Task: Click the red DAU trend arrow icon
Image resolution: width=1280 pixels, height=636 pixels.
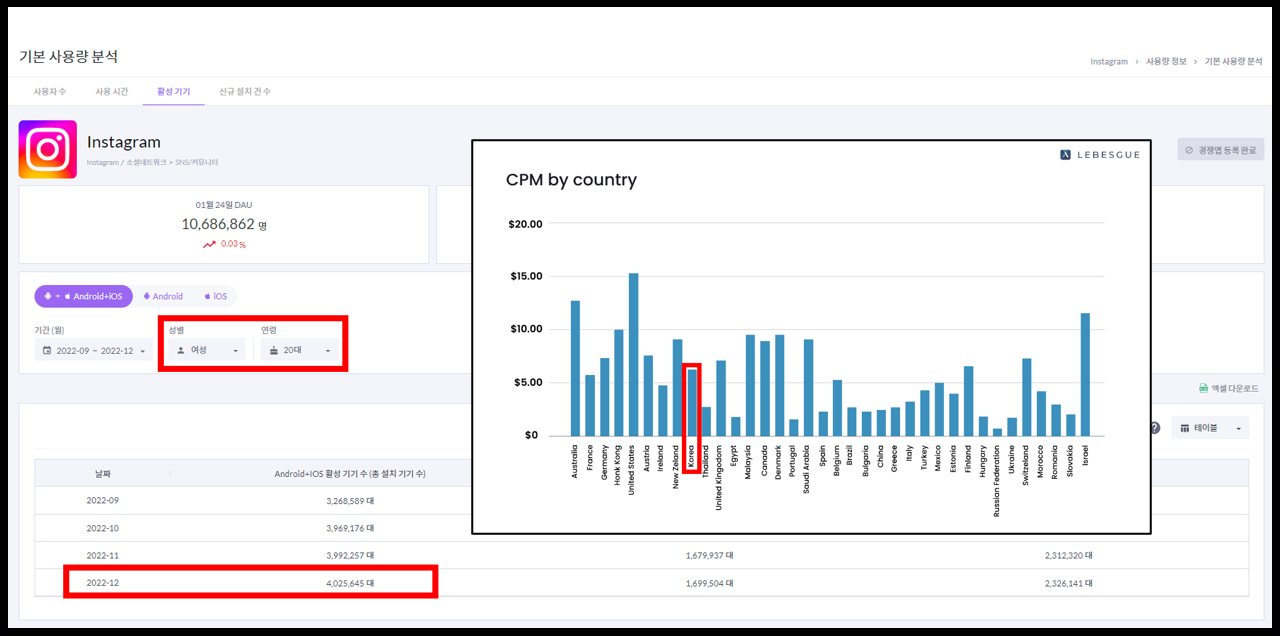Action: 208,244
